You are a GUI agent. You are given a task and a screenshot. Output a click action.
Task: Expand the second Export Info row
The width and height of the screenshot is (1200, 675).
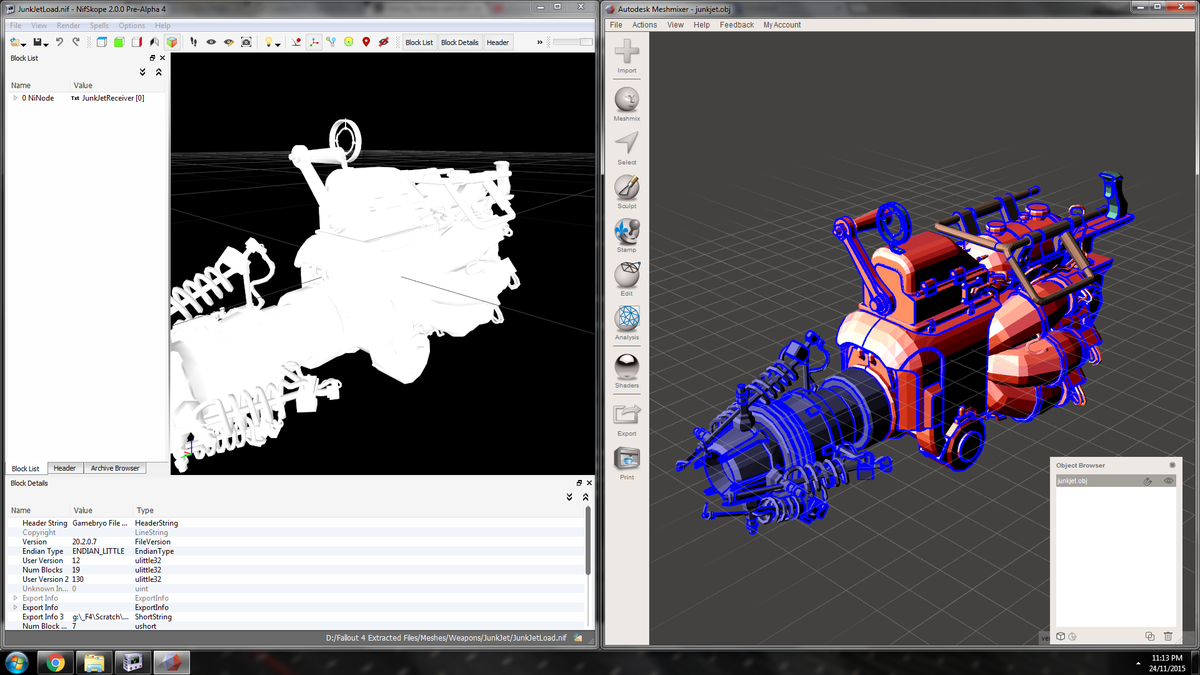(x=15, y=607)
